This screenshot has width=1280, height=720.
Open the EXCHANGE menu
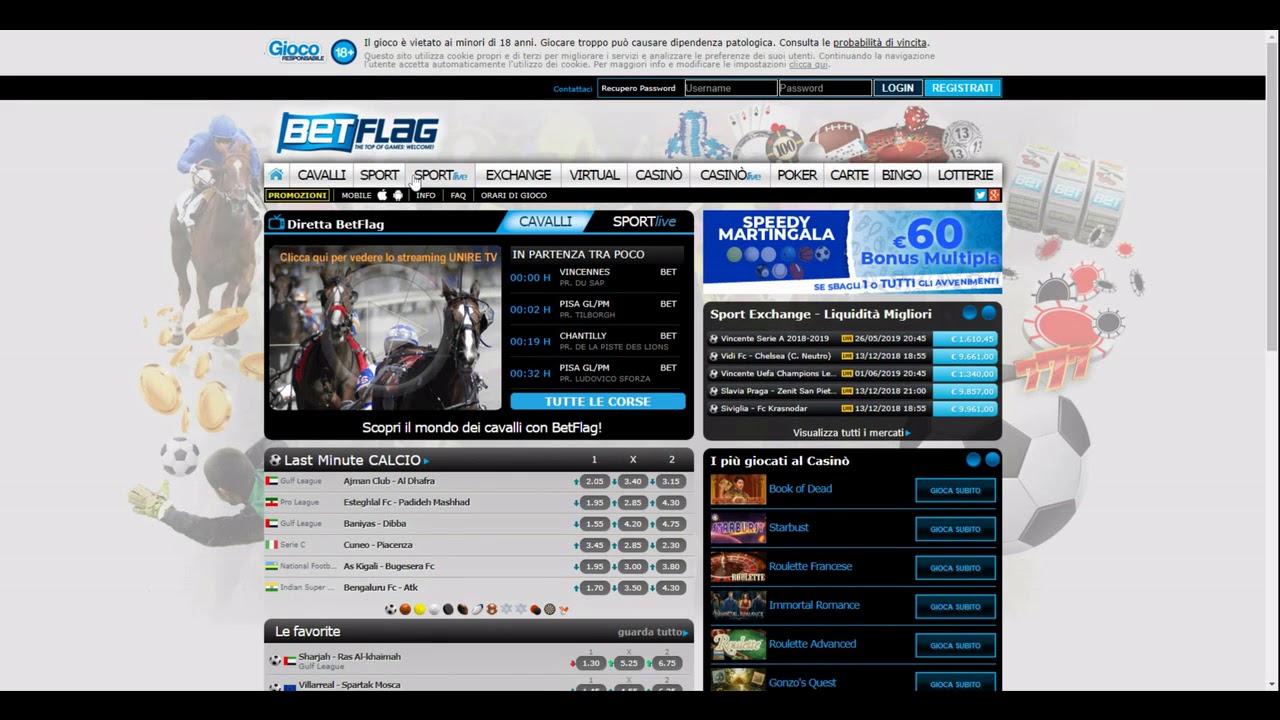coord(518,175)
